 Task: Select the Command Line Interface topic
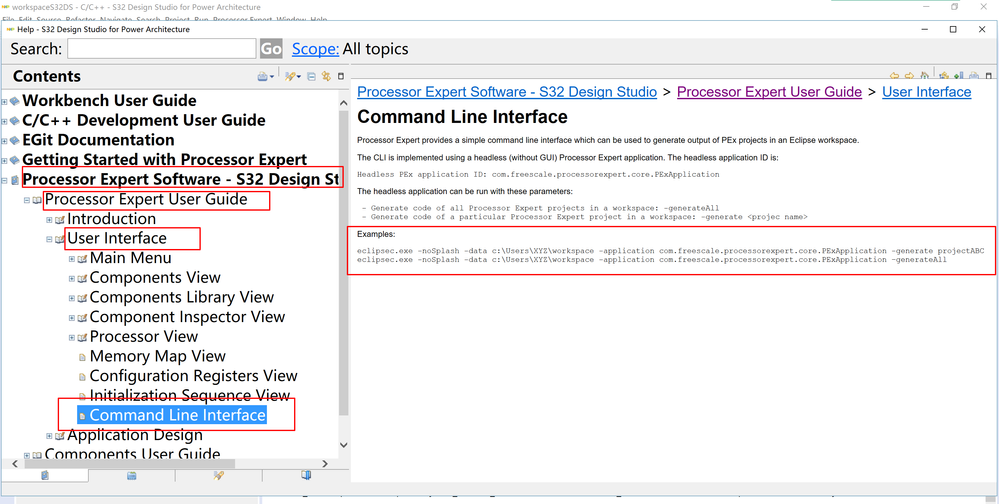(x=178, y=416)
